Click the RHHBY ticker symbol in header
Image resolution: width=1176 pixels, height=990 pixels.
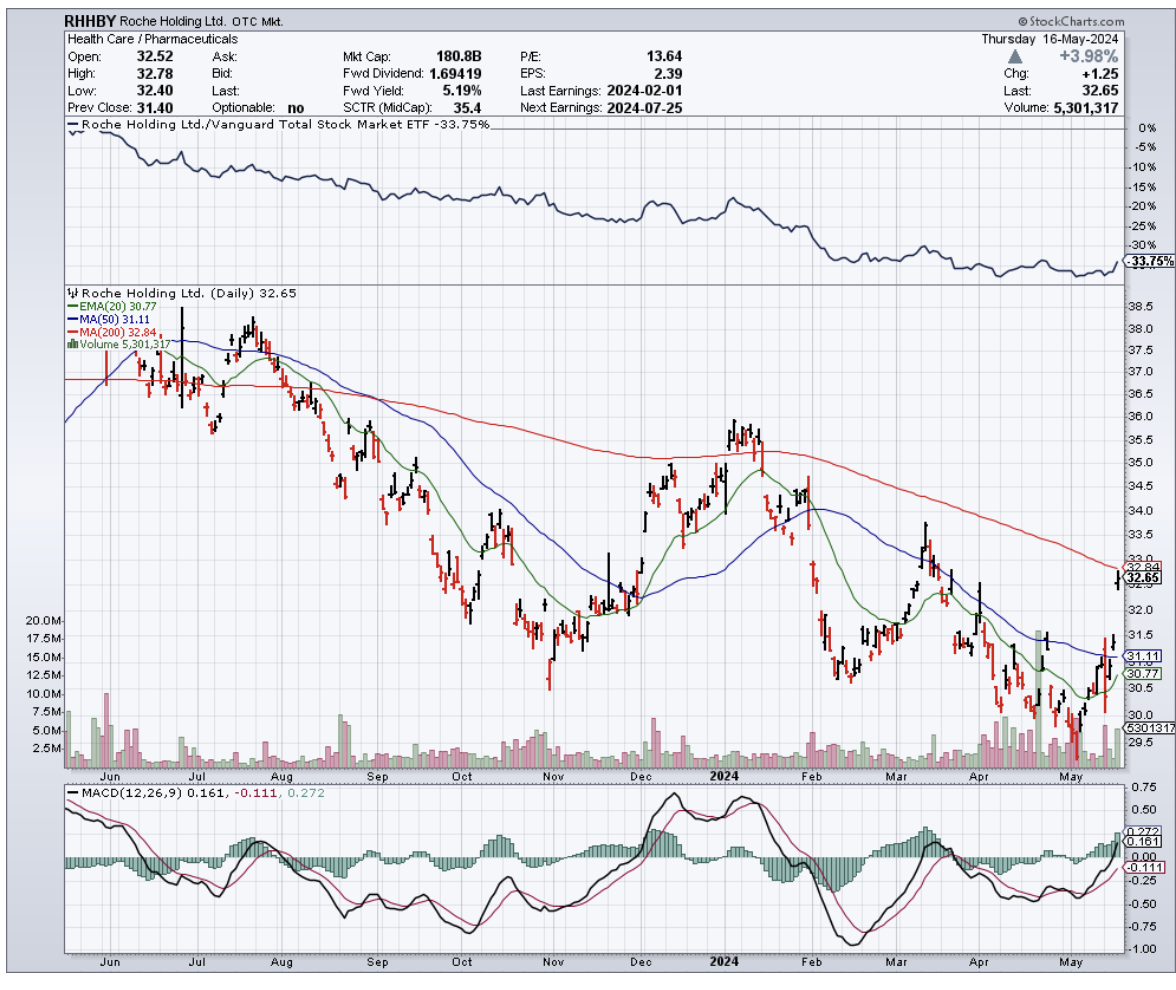[x=90, y=21]
